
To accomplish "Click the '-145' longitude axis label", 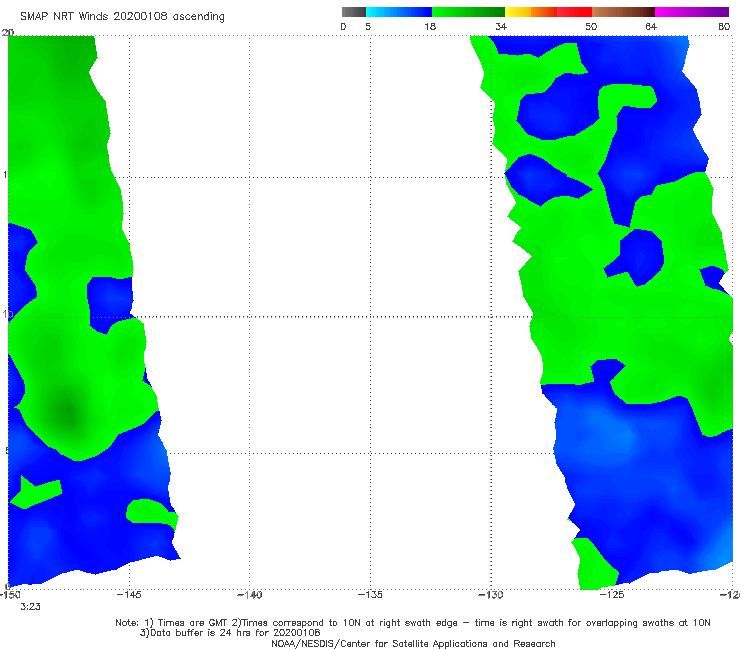I will click(x=129, y=595).
